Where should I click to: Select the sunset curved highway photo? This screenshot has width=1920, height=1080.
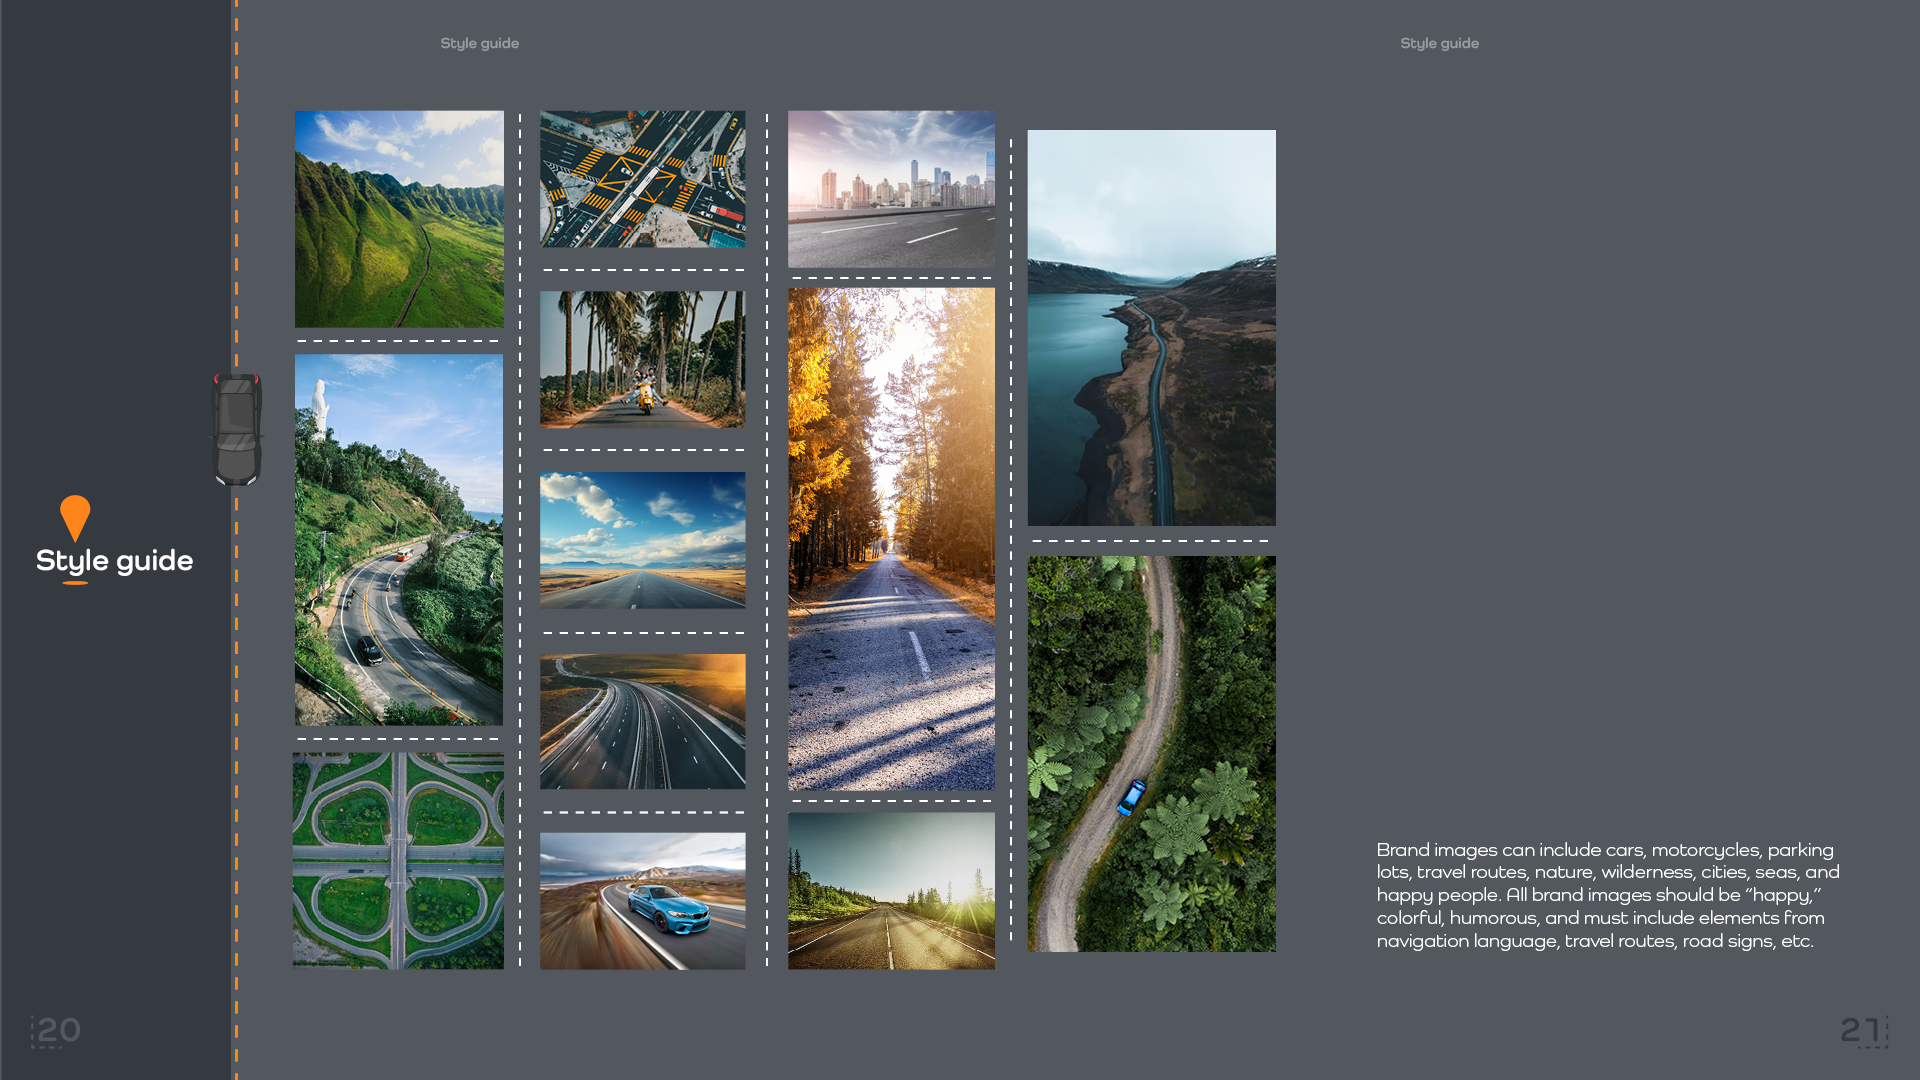pyautogui.click(x=642, y=721)
